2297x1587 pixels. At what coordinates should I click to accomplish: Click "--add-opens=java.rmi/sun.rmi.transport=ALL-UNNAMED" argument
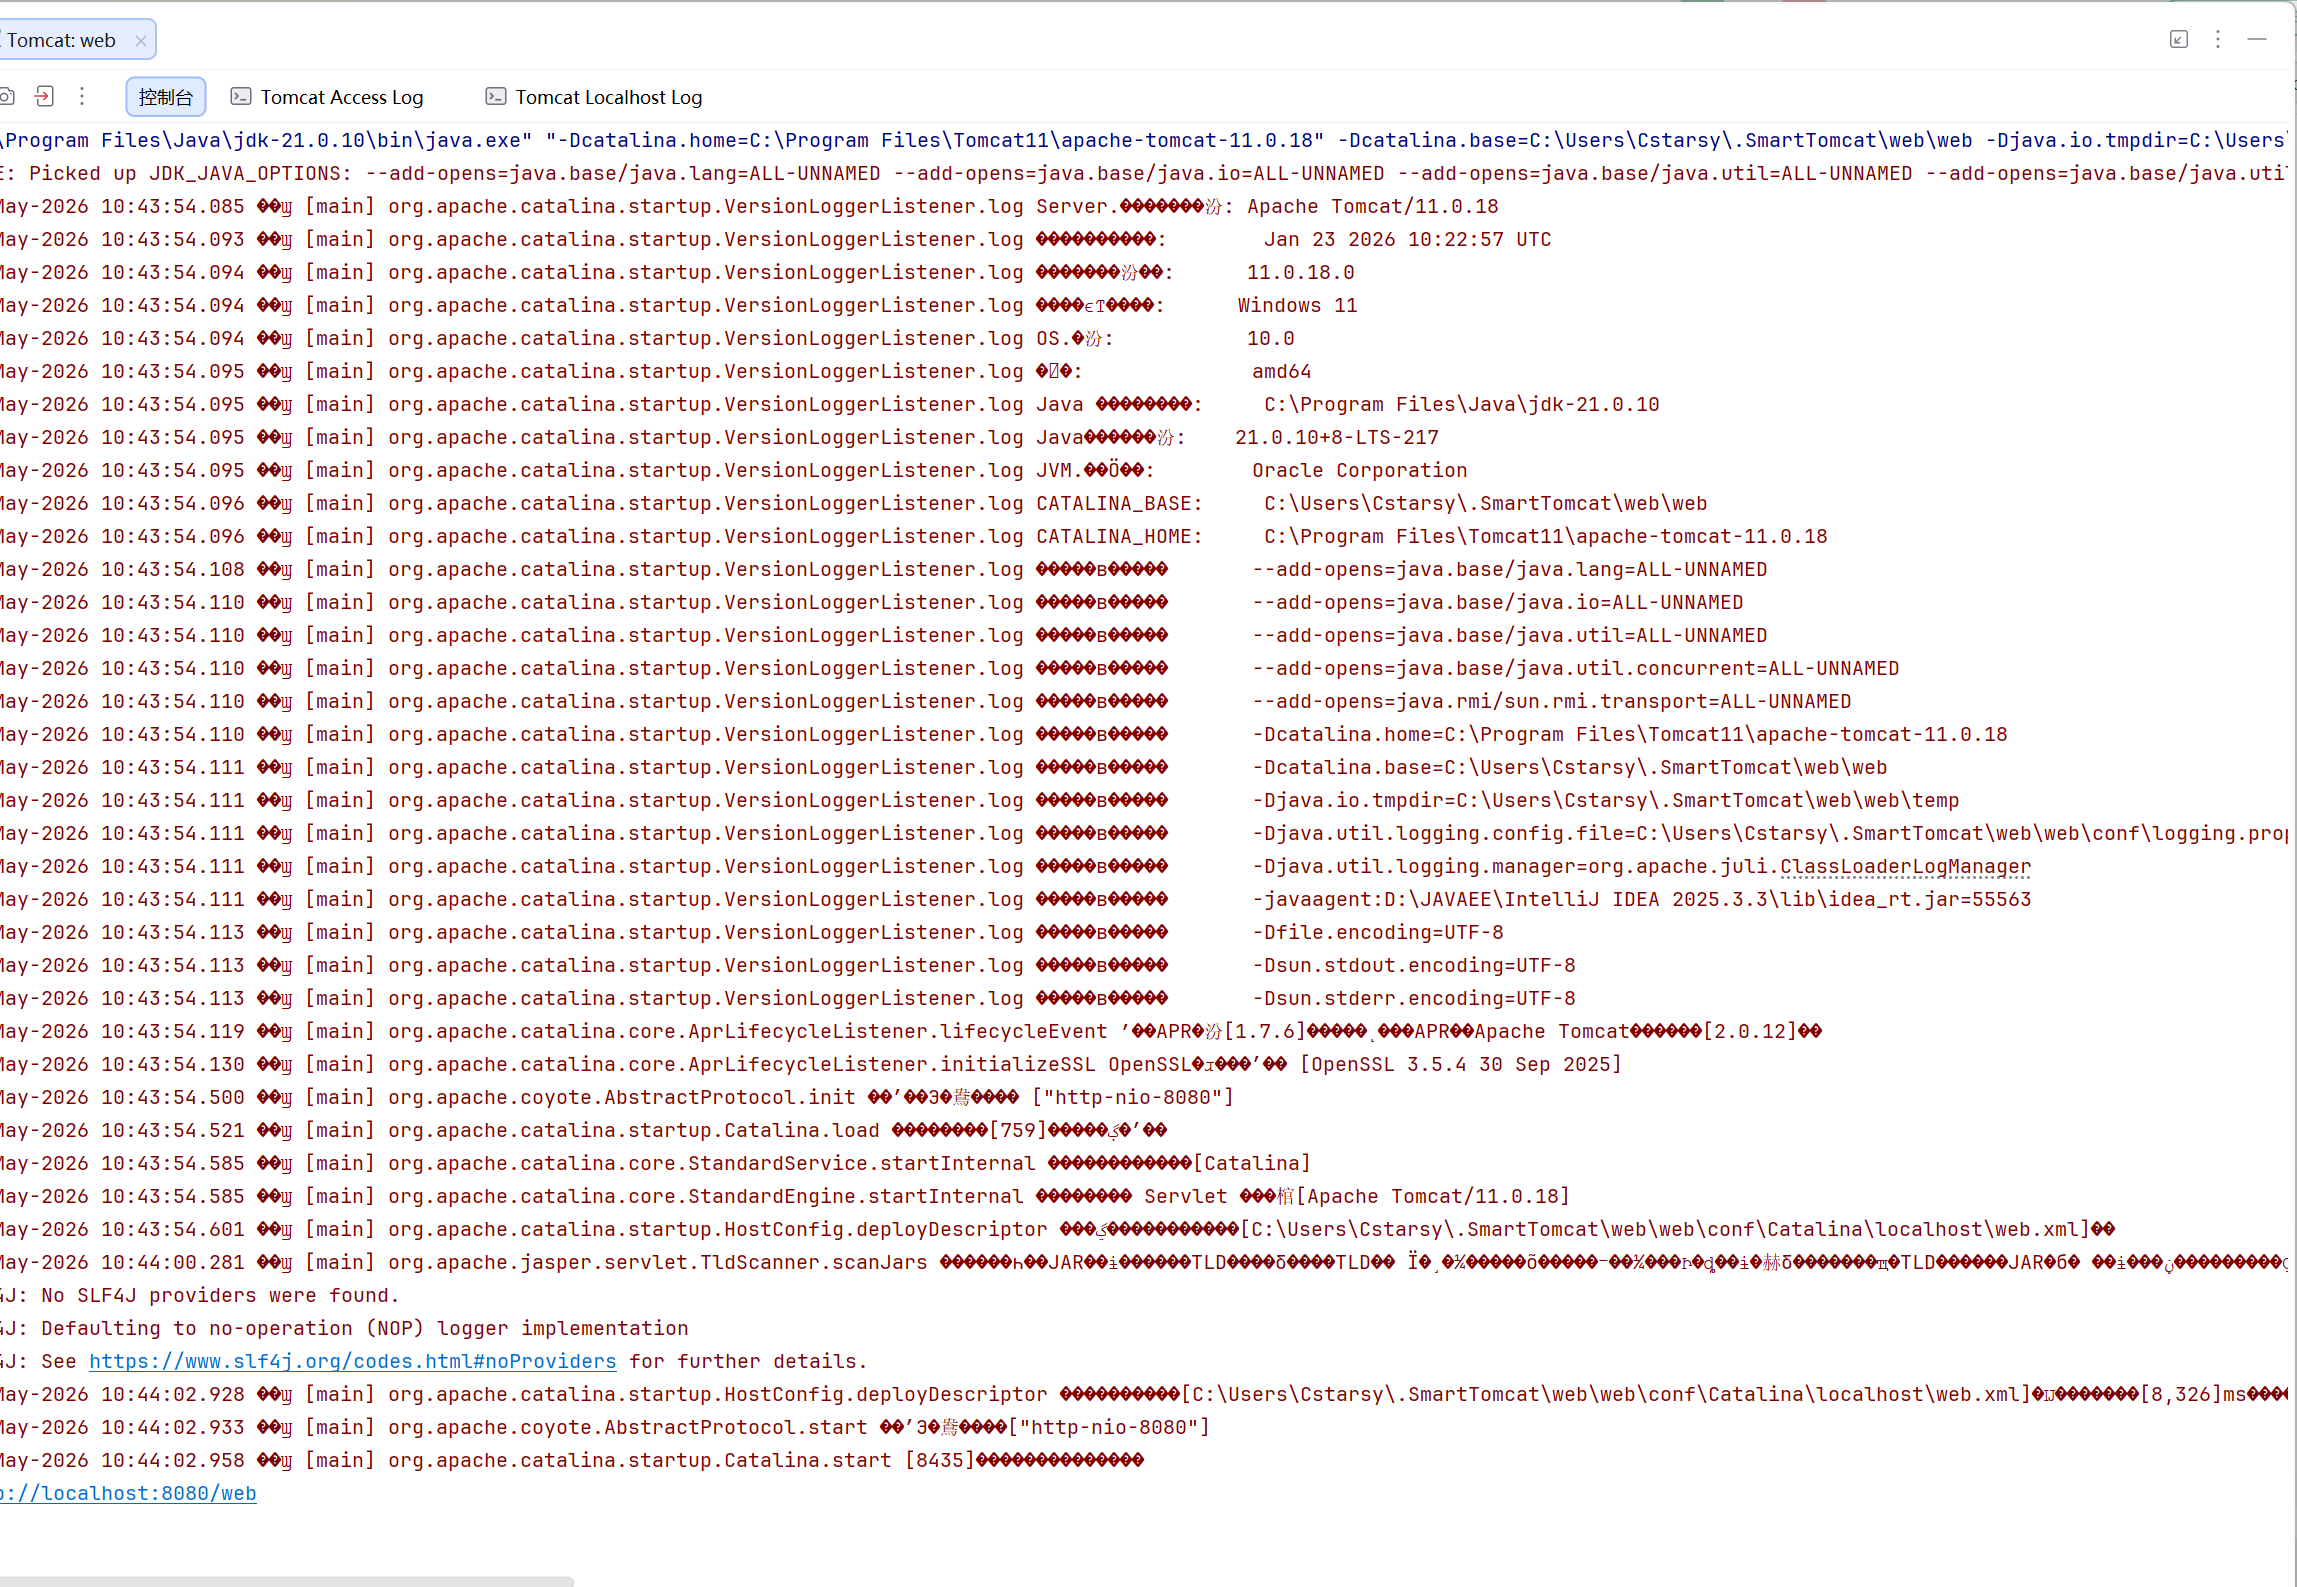click(1552, 701)
